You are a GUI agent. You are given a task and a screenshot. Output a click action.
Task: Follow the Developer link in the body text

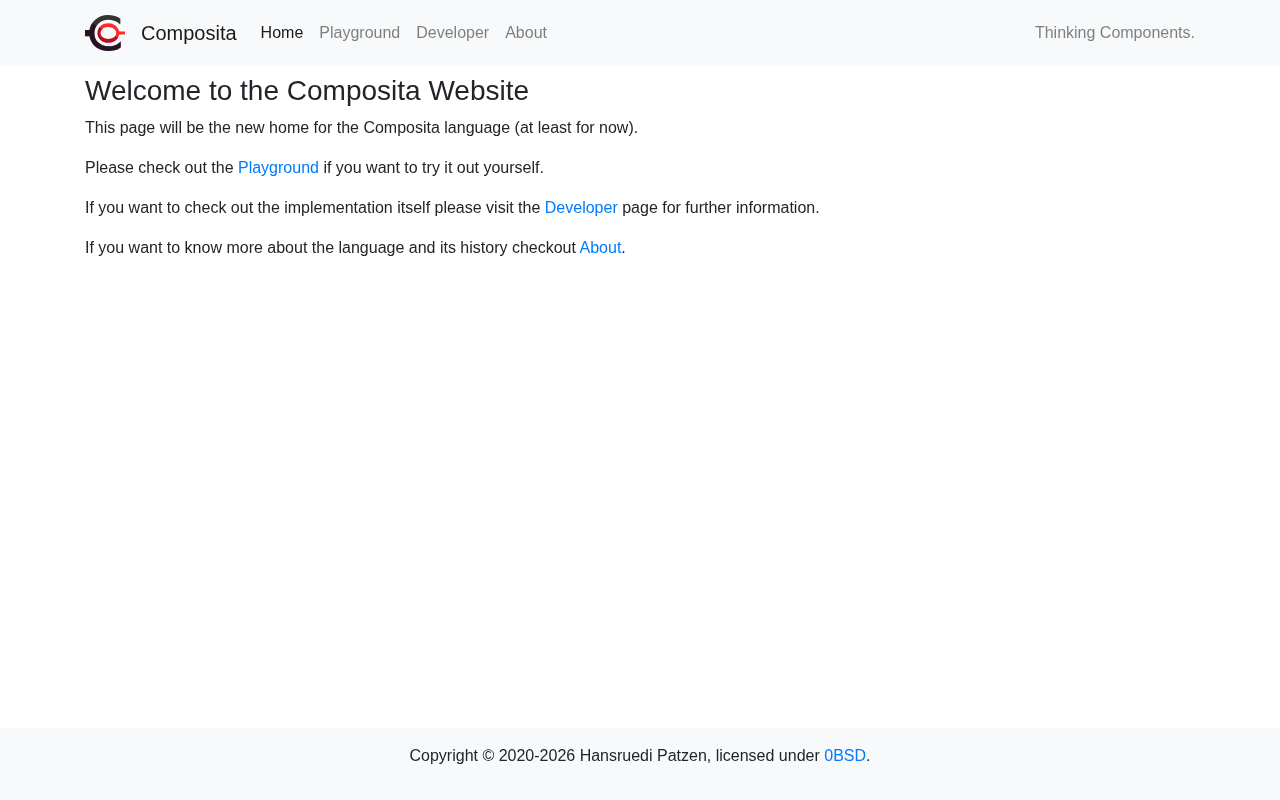[581, 208]
